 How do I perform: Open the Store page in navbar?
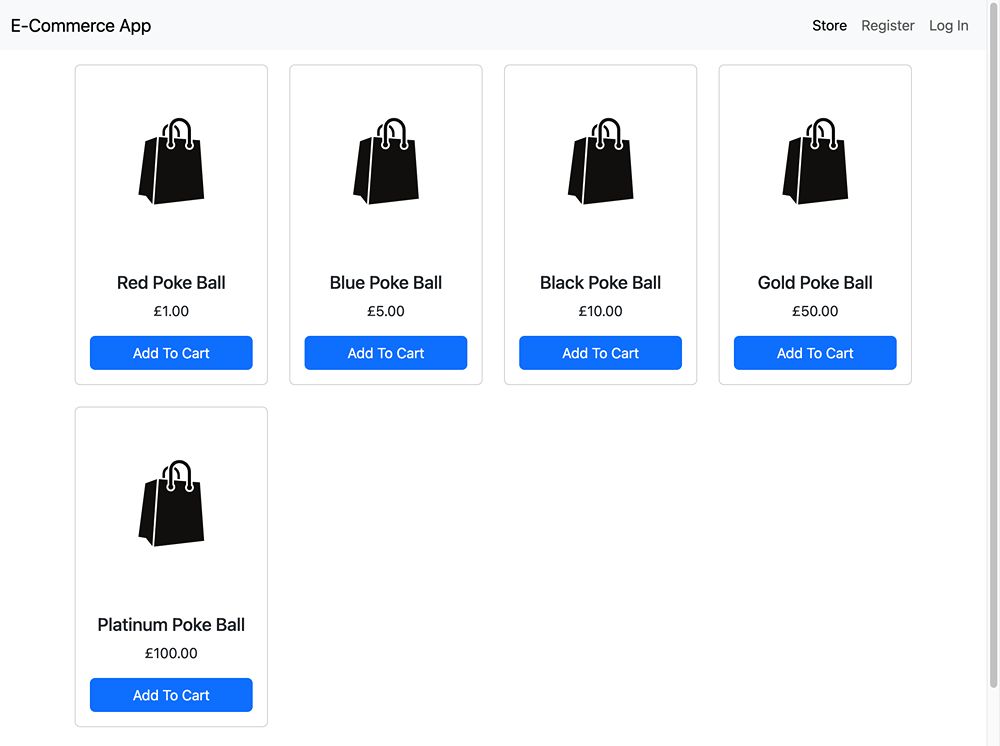coord(829,26)
